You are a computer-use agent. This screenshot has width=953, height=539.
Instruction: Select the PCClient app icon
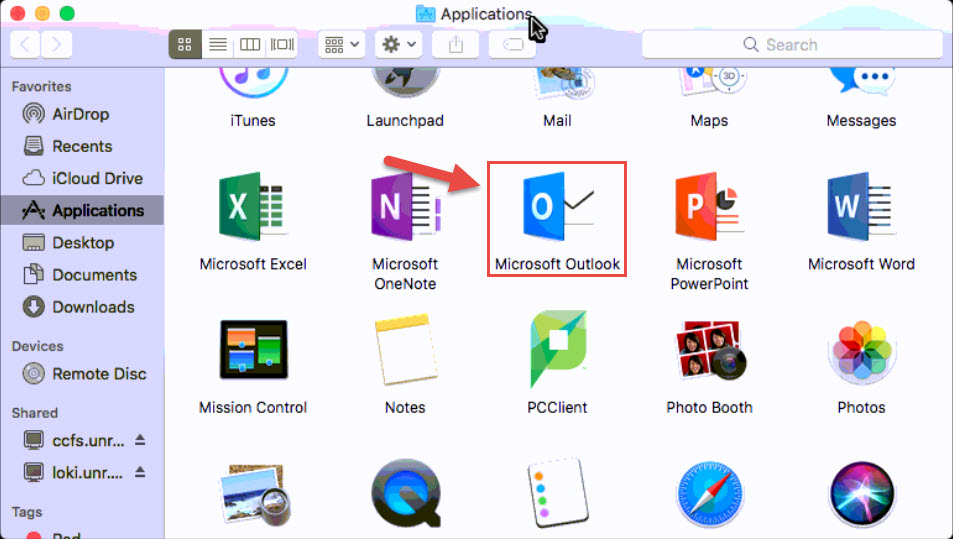(557, 349)
